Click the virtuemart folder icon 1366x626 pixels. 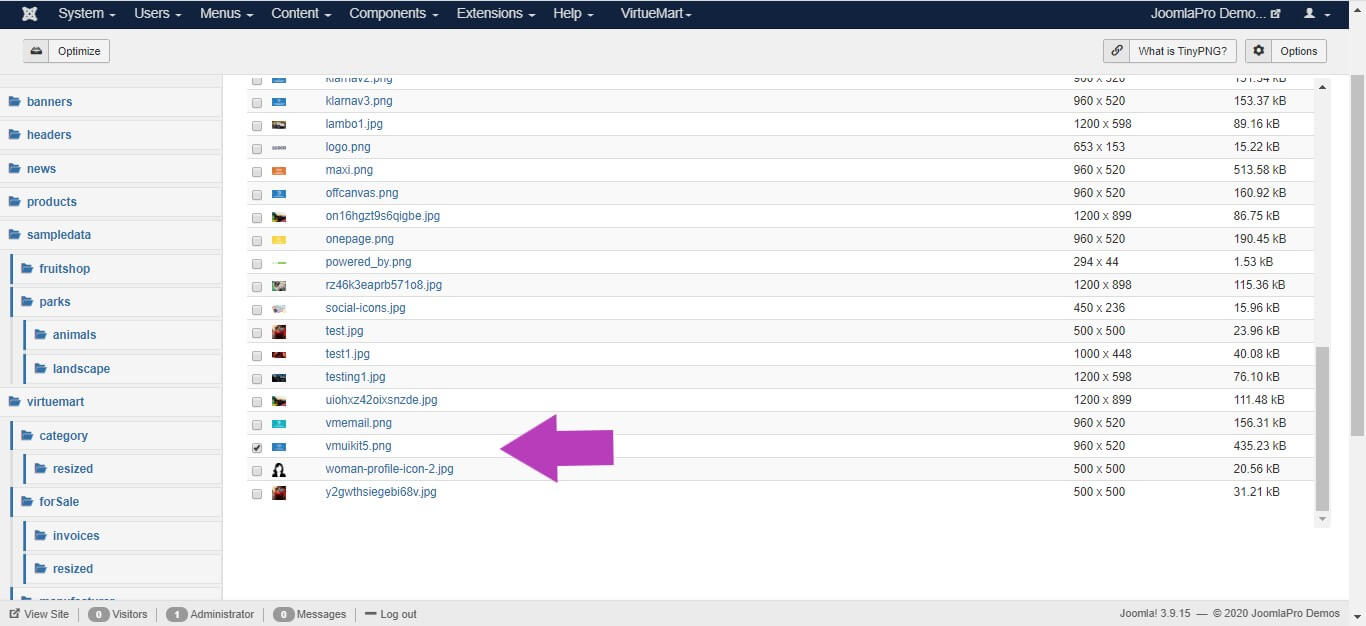15,402
